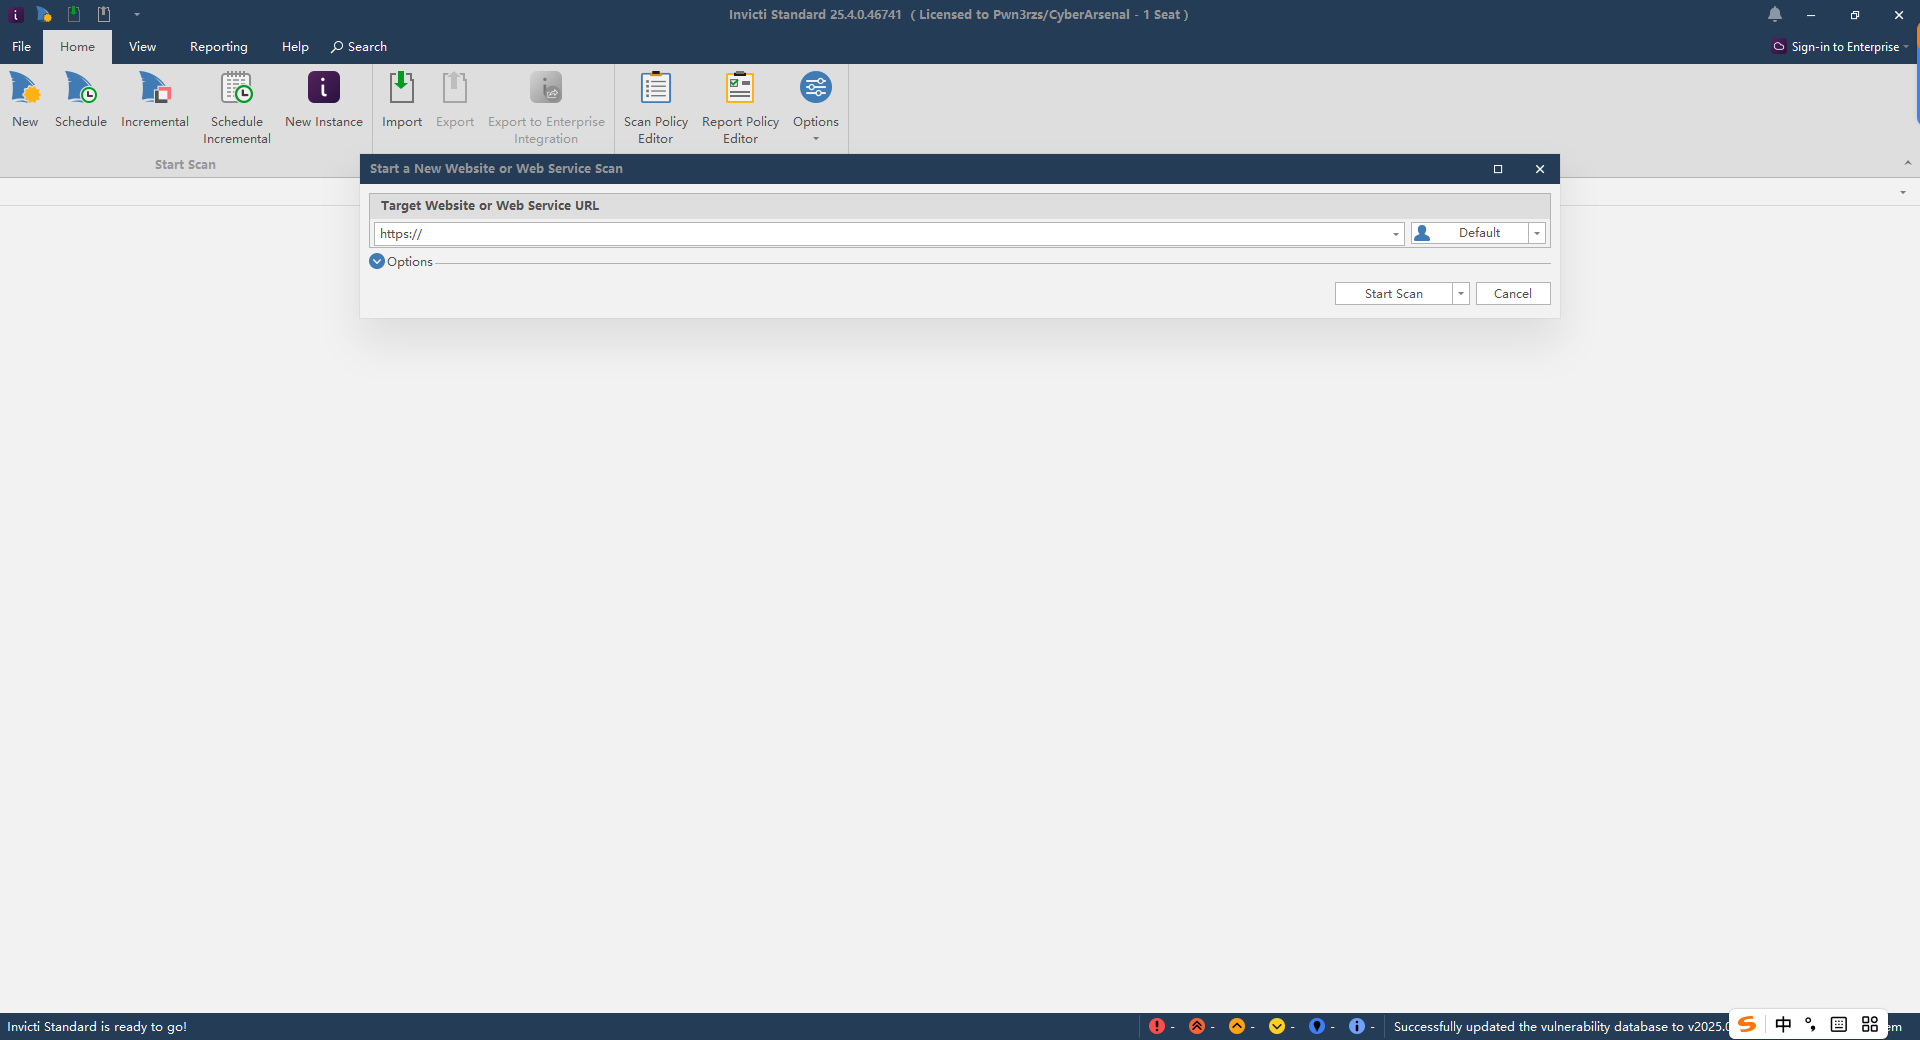Open the Report Policy Editor
Screen dimensions: 1920x1040
pos(740,108)
